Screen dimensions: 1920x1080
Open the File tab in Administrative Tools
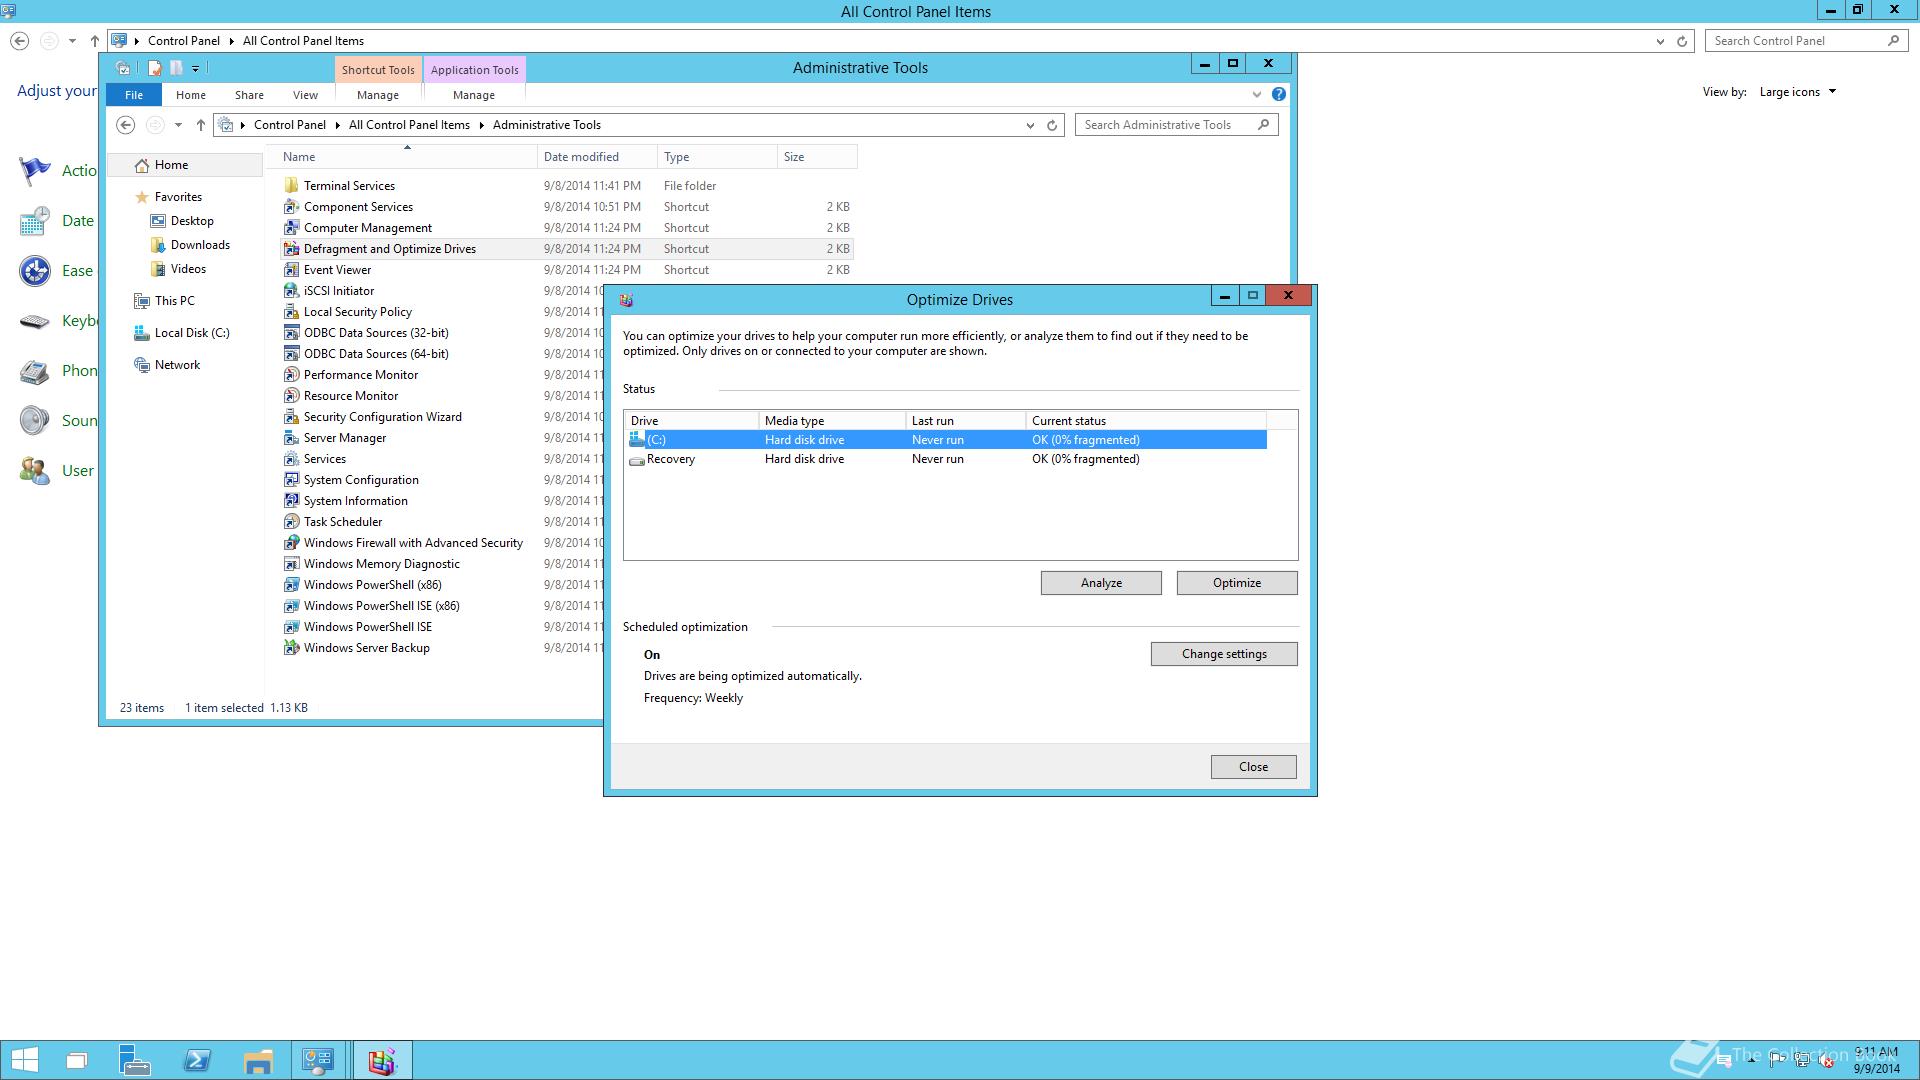134,95
